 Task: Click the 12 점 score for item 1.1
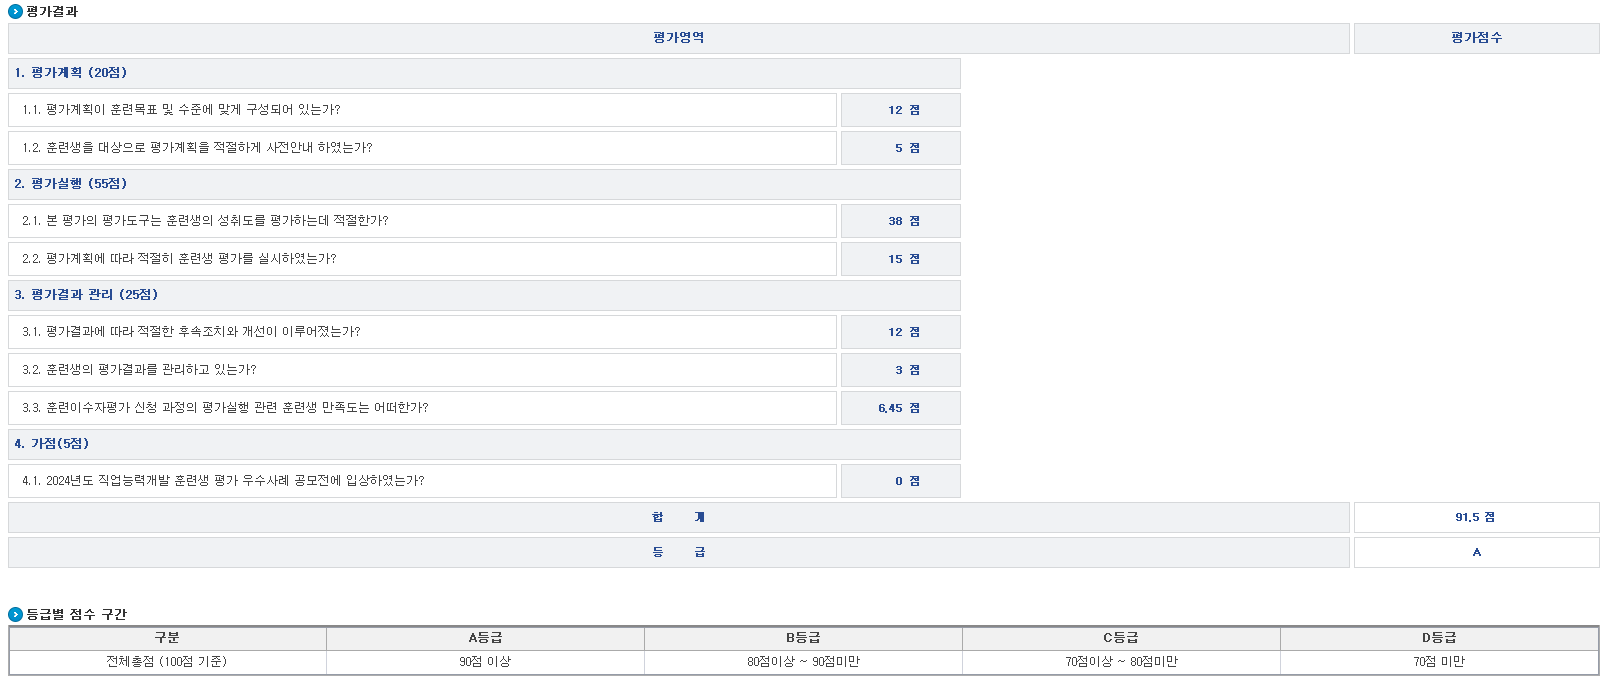pos(902,110)
